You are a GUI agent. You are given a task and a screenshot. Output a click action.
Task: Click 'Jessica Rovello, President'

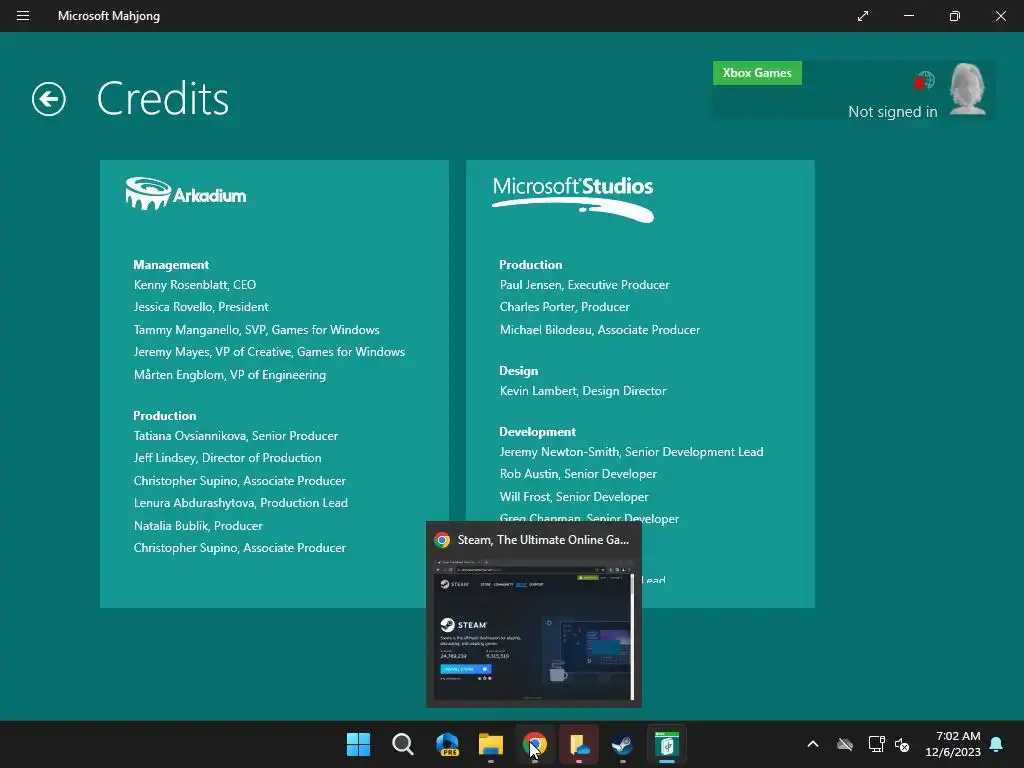pos(201,307)
